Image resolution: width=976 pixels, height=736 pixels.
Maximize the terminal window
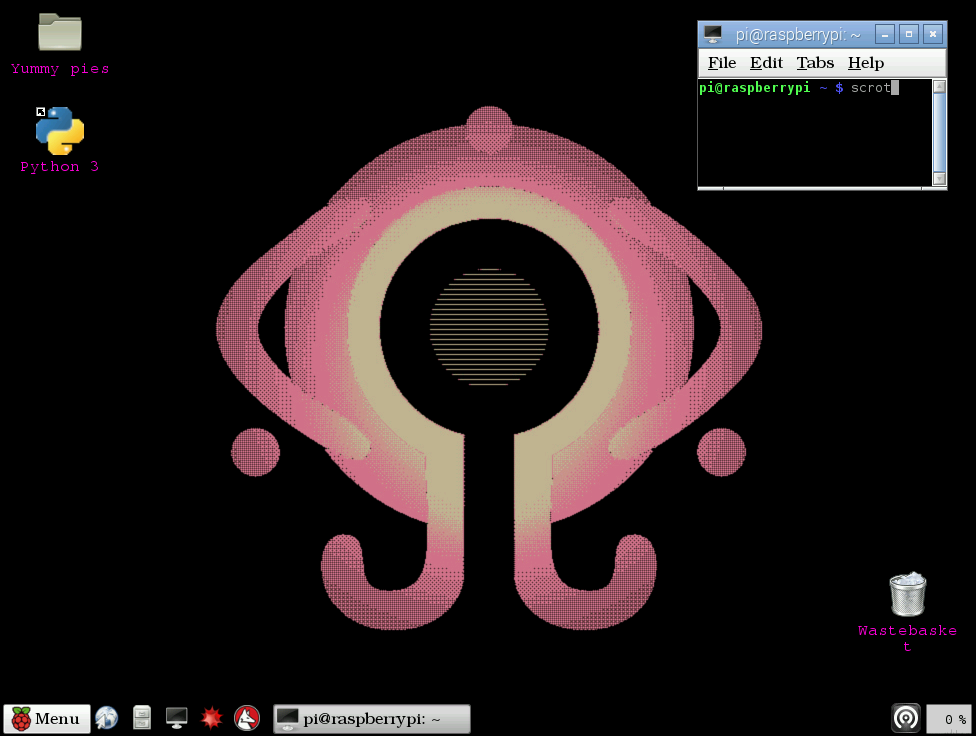909,34
